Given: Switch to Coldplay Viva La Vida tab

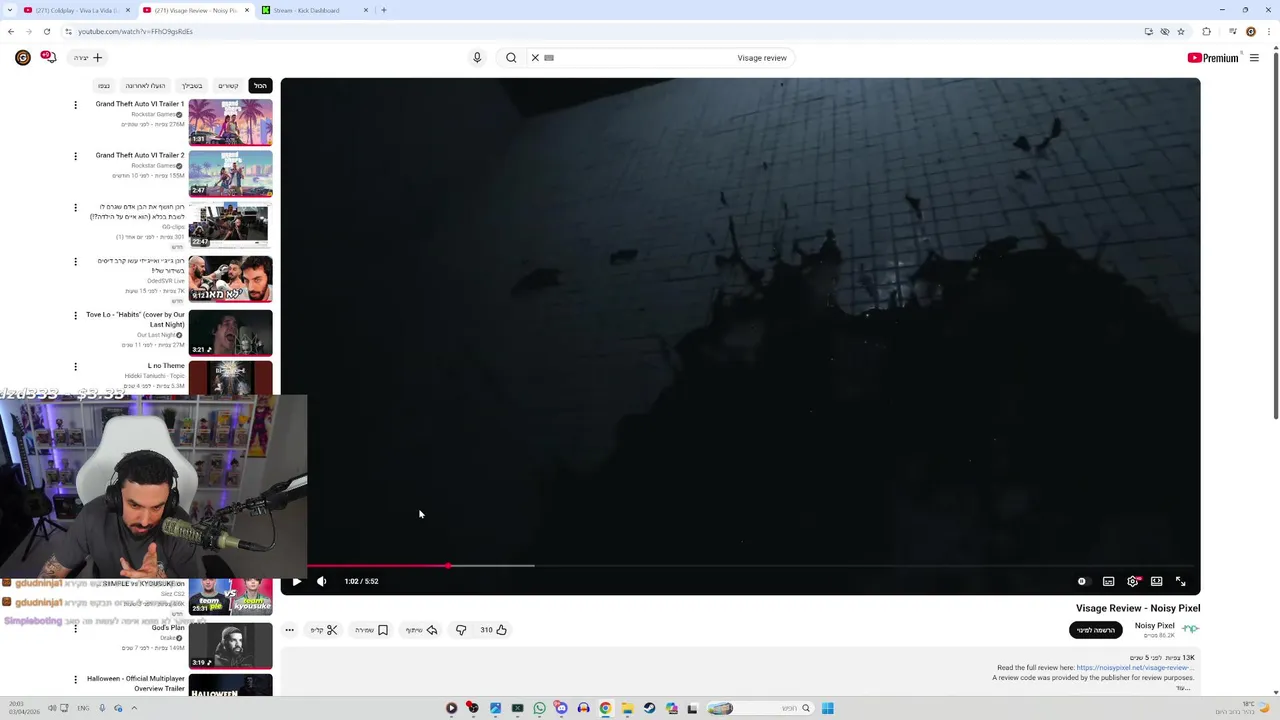Looking at the screenshot, I should click(x=75, y=10).
